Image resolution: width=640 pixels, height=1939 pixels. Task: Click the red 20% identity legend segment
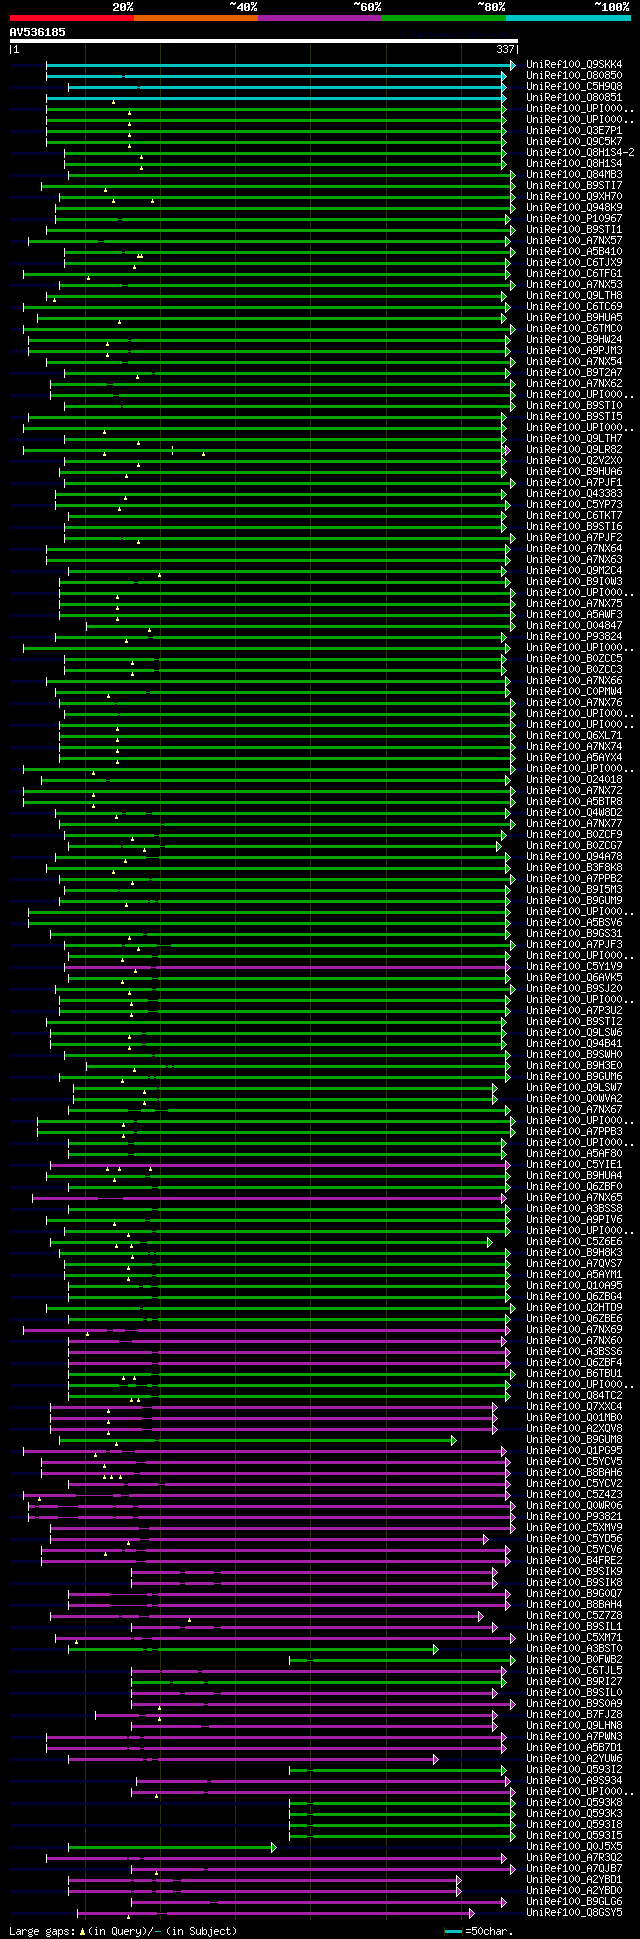tap(71, 18)
